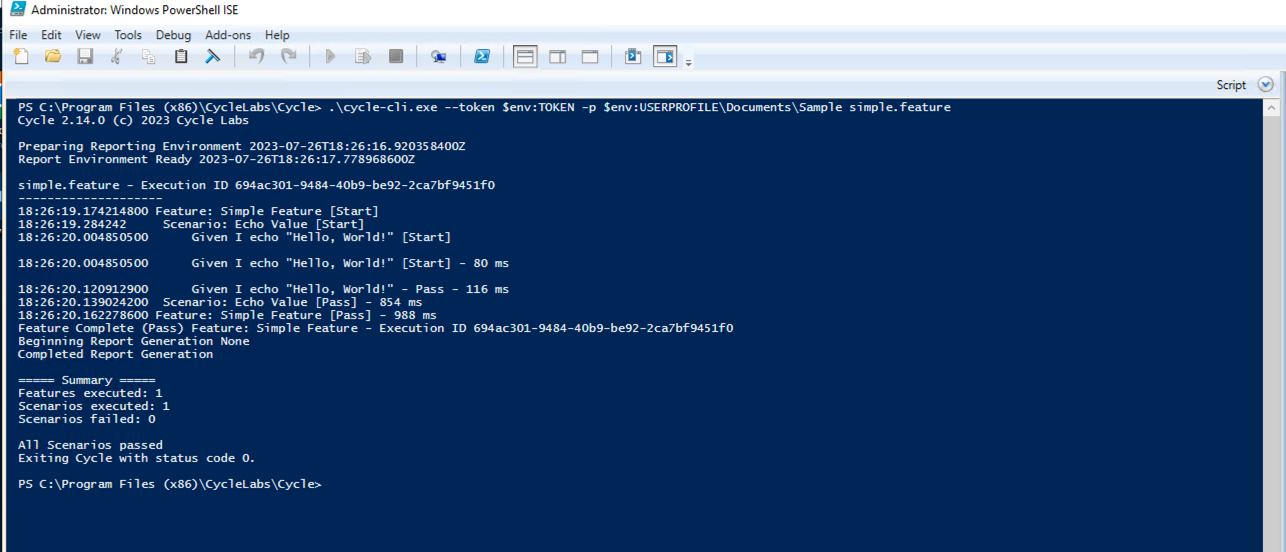Open the File menu
Image resolution: width=1286 pixels, height=552 pixels.
(x=18, y=35)
